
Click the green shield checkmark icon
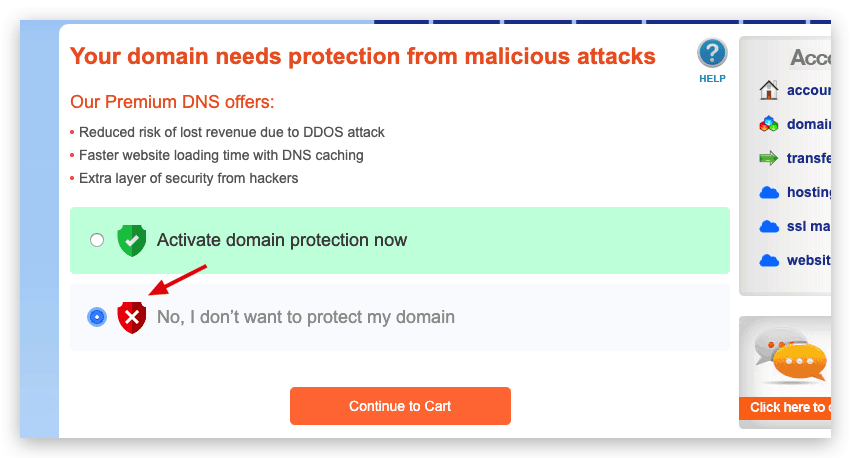click(x=132, y=241)
